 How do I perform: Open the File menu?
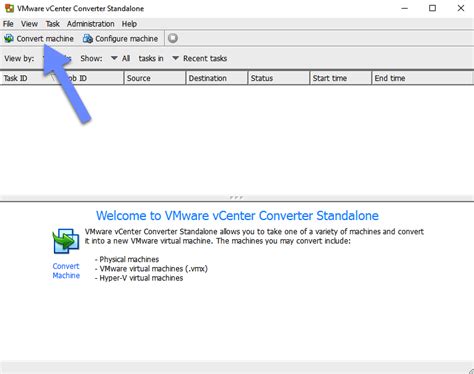point(8,24)
